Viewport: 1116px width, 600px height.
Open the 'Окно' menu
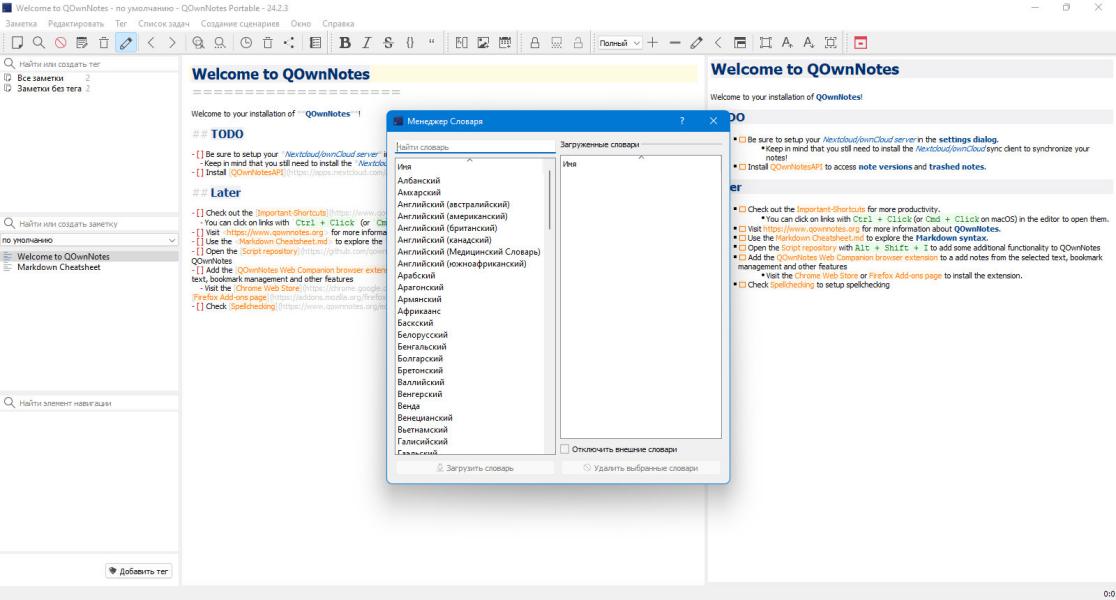point(300,23)
